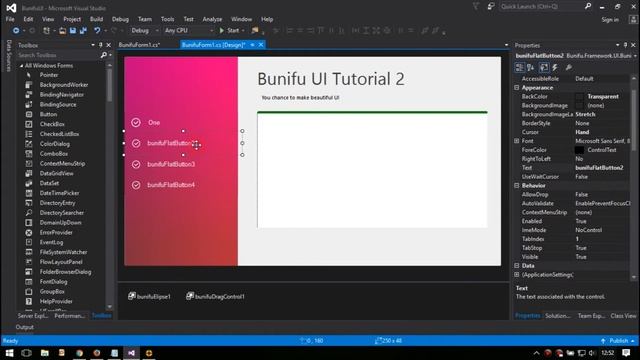The image size is (640, 360).
Task: Click the Open File toolbar icon
Action: [x=62, y=31]
